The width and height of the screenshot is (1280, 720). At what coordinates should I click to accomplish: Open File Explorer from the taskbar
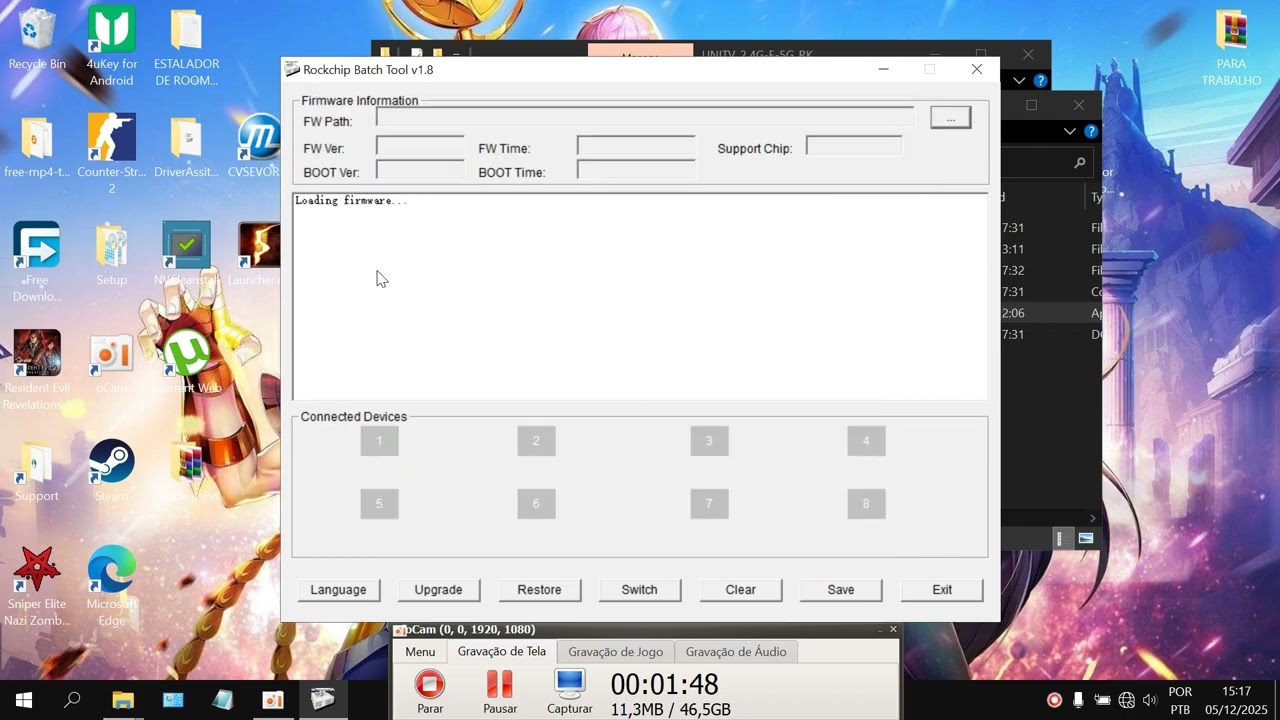(x=122, y=700)
